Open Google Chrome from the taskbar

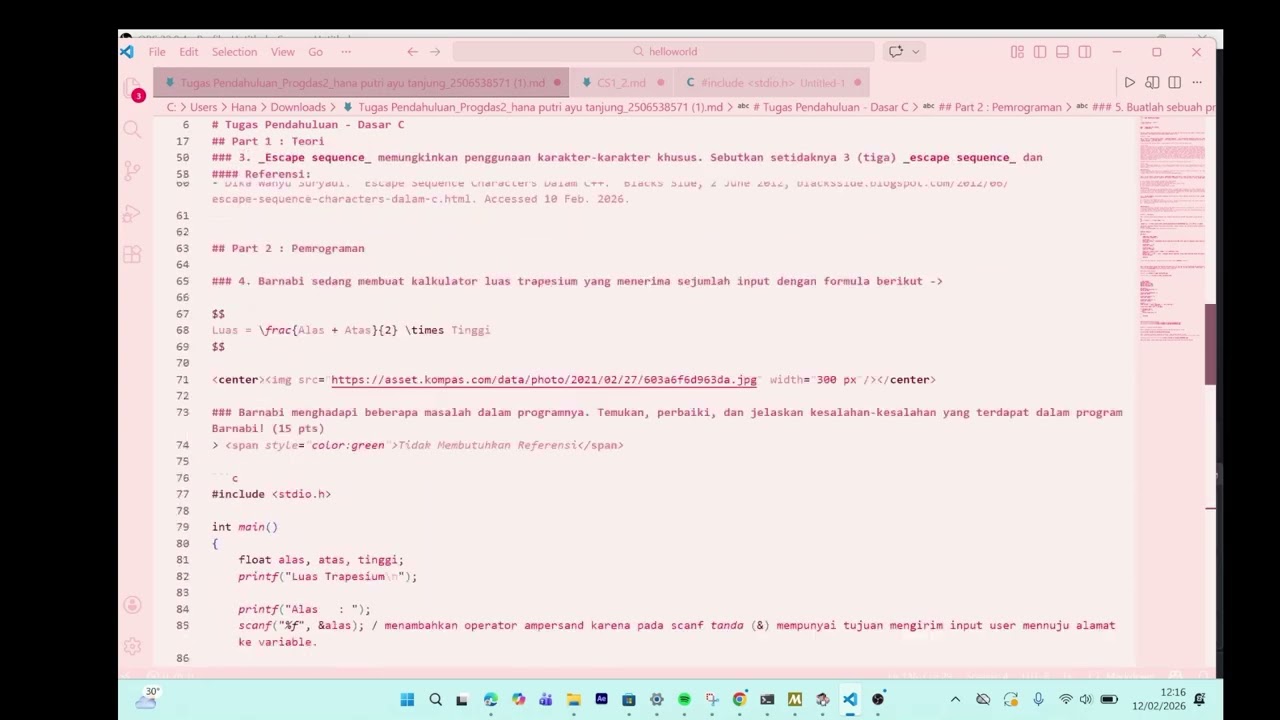[739, 700]
